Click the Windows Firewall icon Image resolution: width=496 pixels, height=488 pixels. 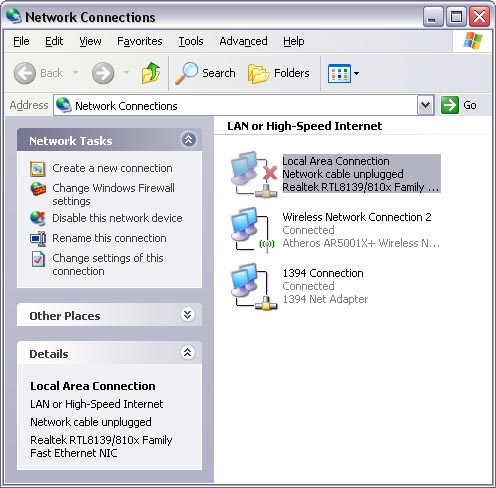click(38, 189)
